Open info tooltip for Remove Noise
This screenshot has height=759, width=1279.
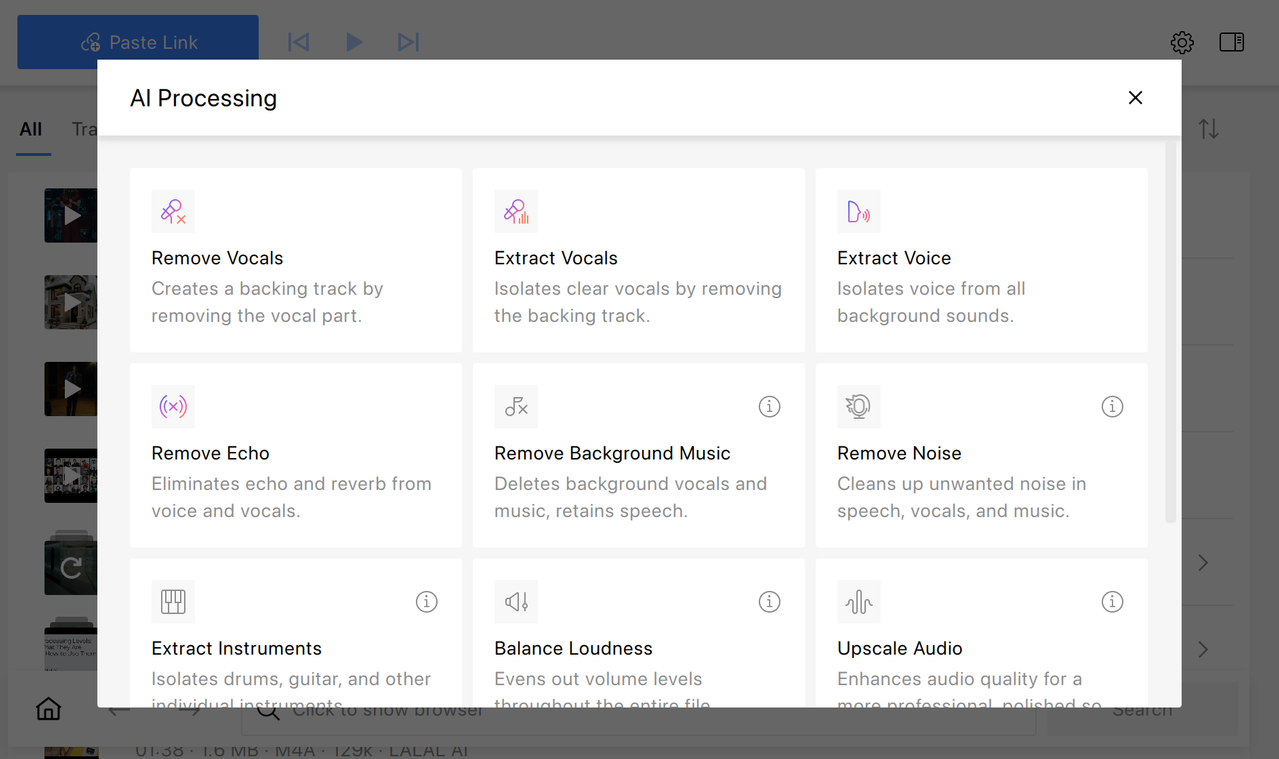point(1112,407)
